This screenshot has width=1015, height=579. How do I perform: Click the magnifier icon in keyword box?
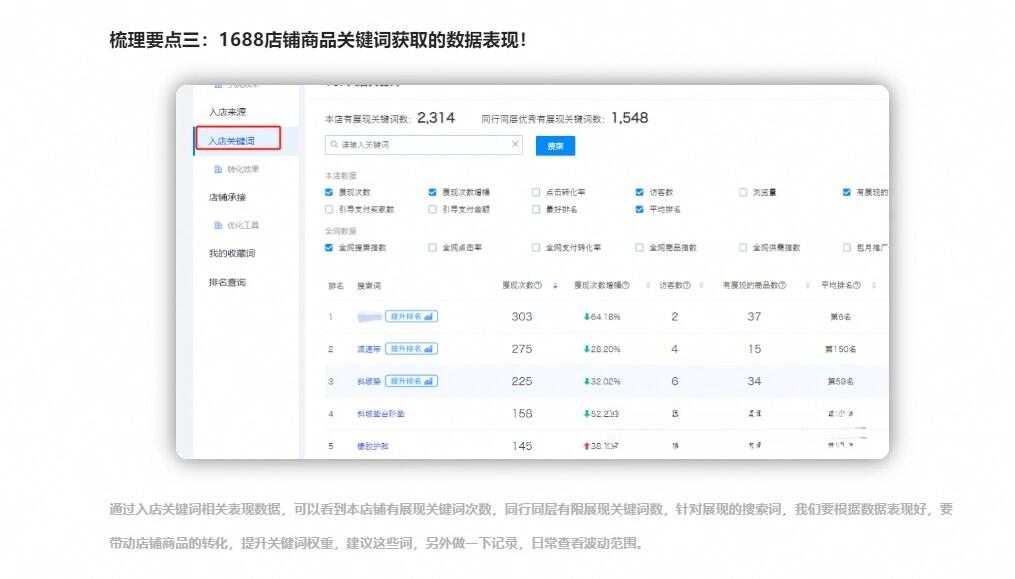[334, 144]
